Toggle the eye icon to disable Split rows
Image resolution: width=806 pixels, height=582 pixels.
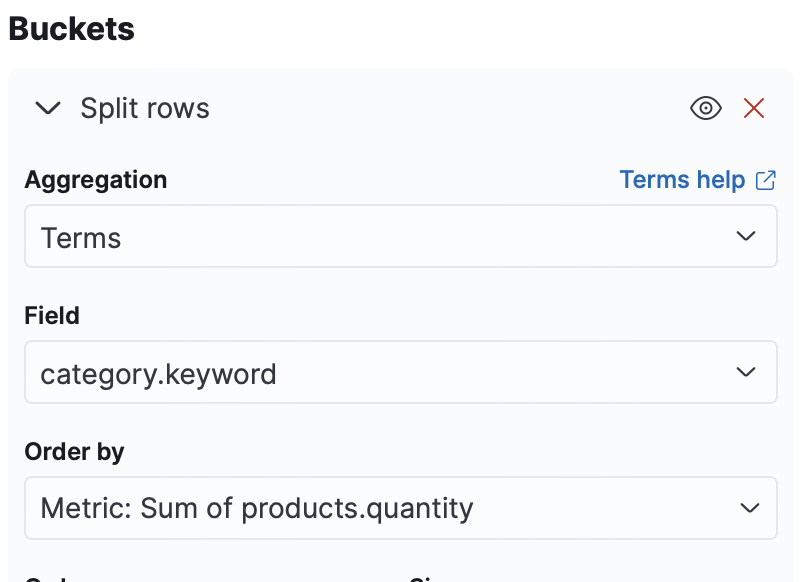[706, 109]
